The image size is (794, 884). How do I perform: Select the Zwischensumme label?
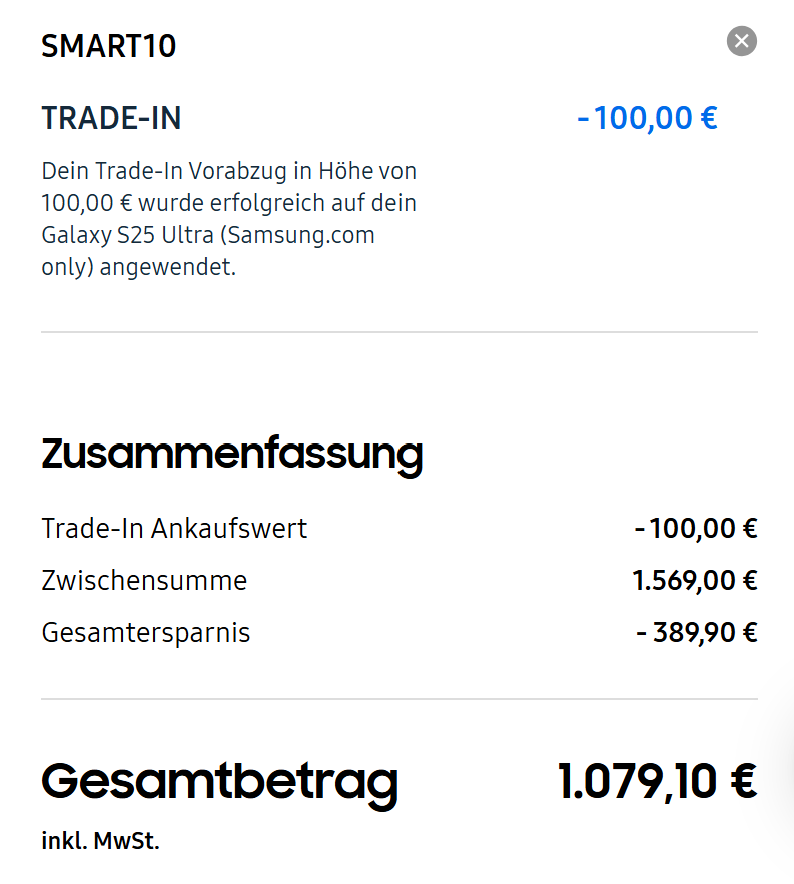point(144,580)
